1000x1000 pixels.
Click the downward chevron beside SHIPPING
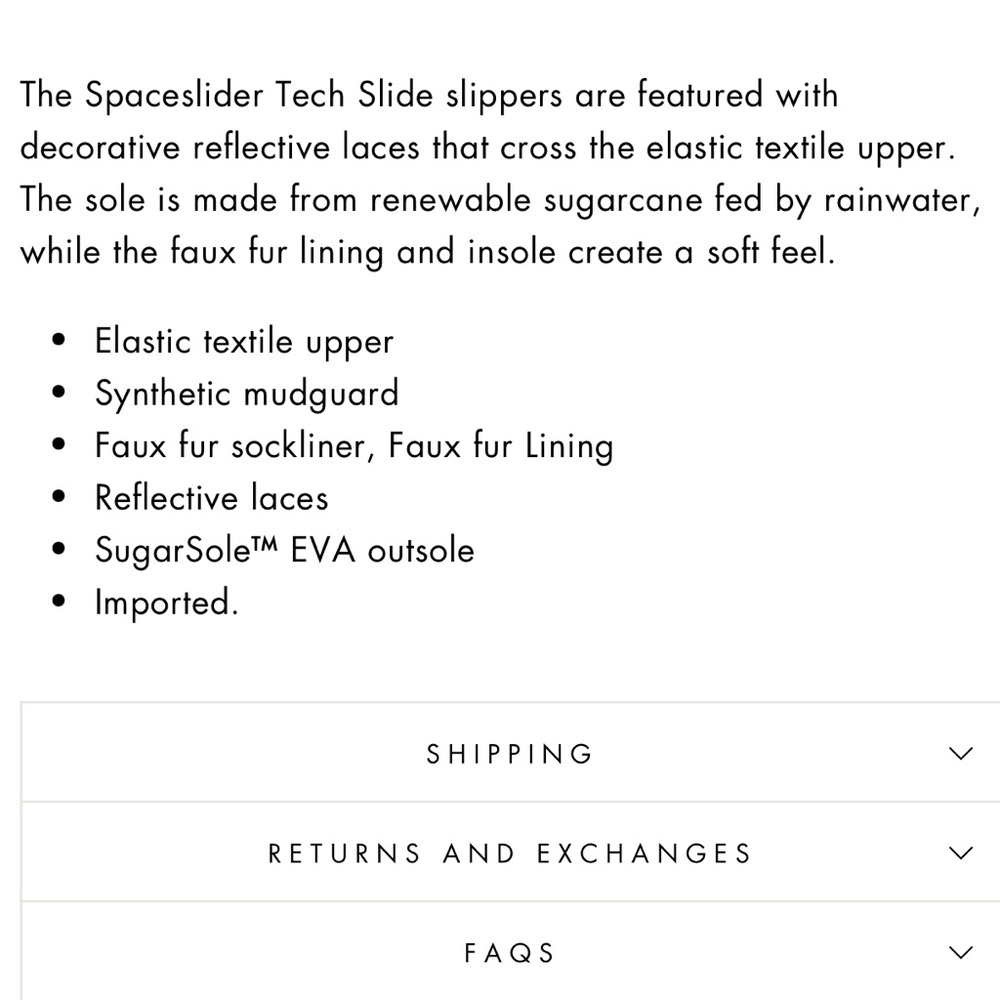click(961, 754)
